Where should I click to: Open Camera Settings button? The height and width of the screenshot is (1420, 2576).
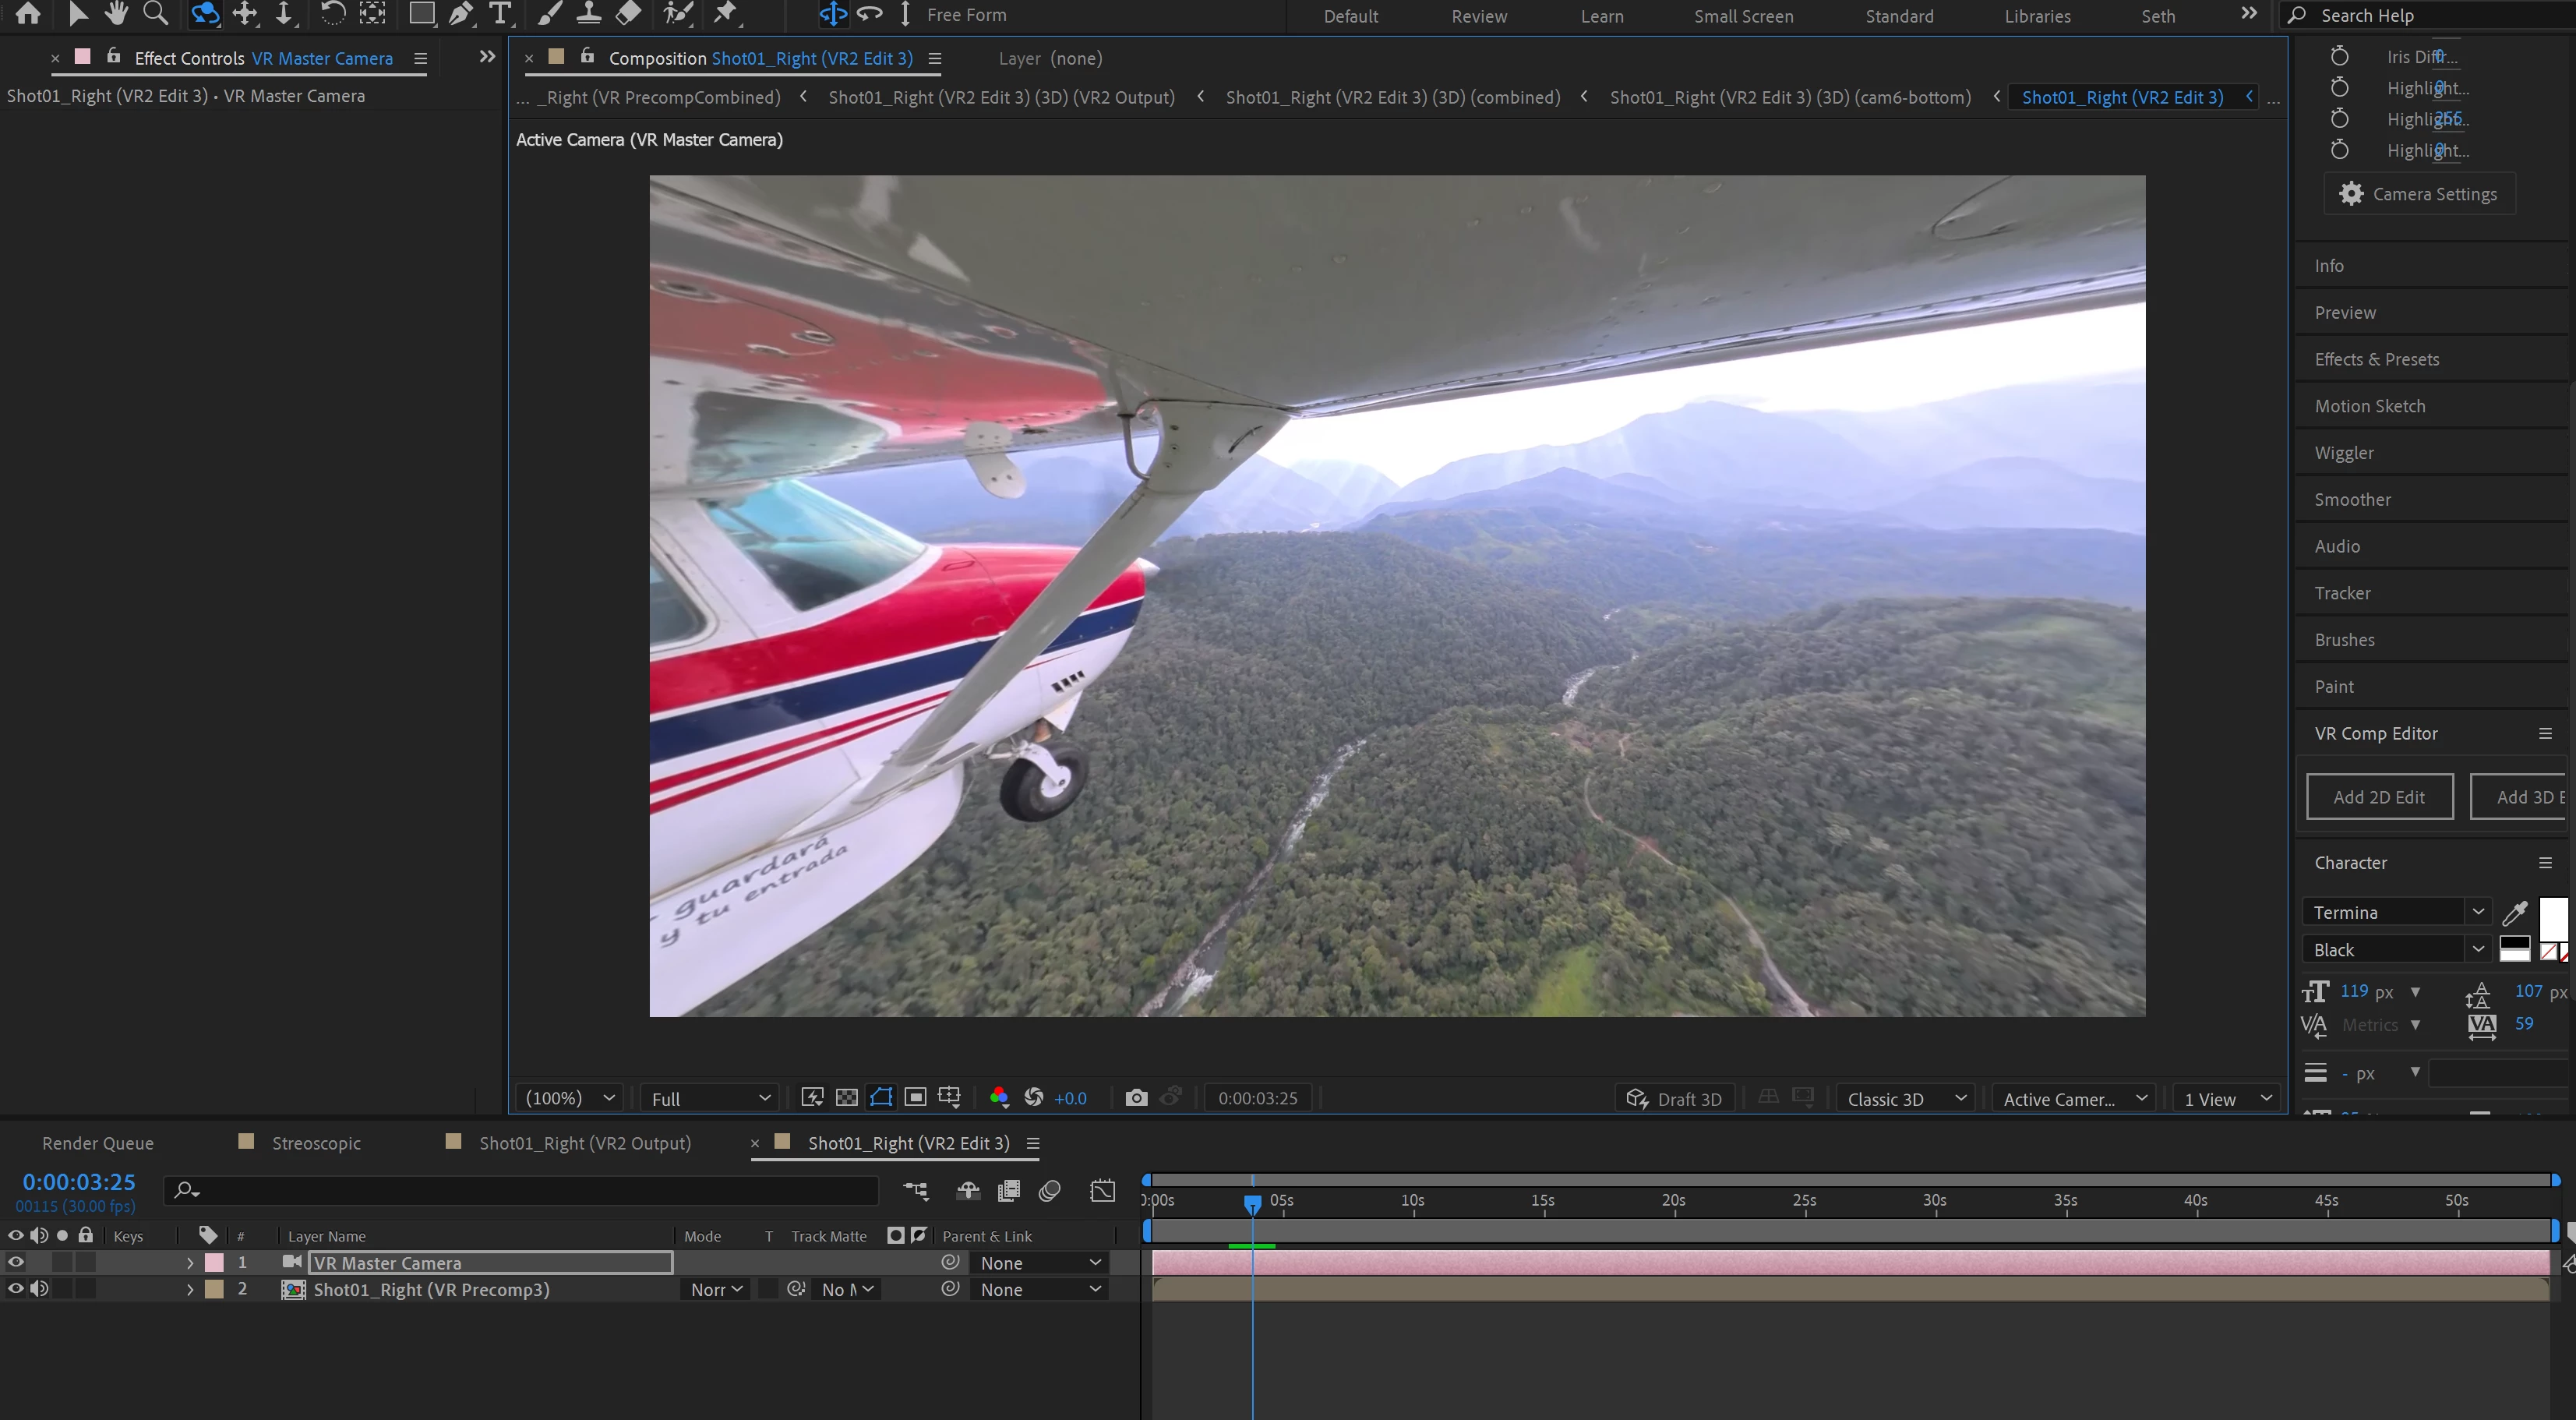2419,194
